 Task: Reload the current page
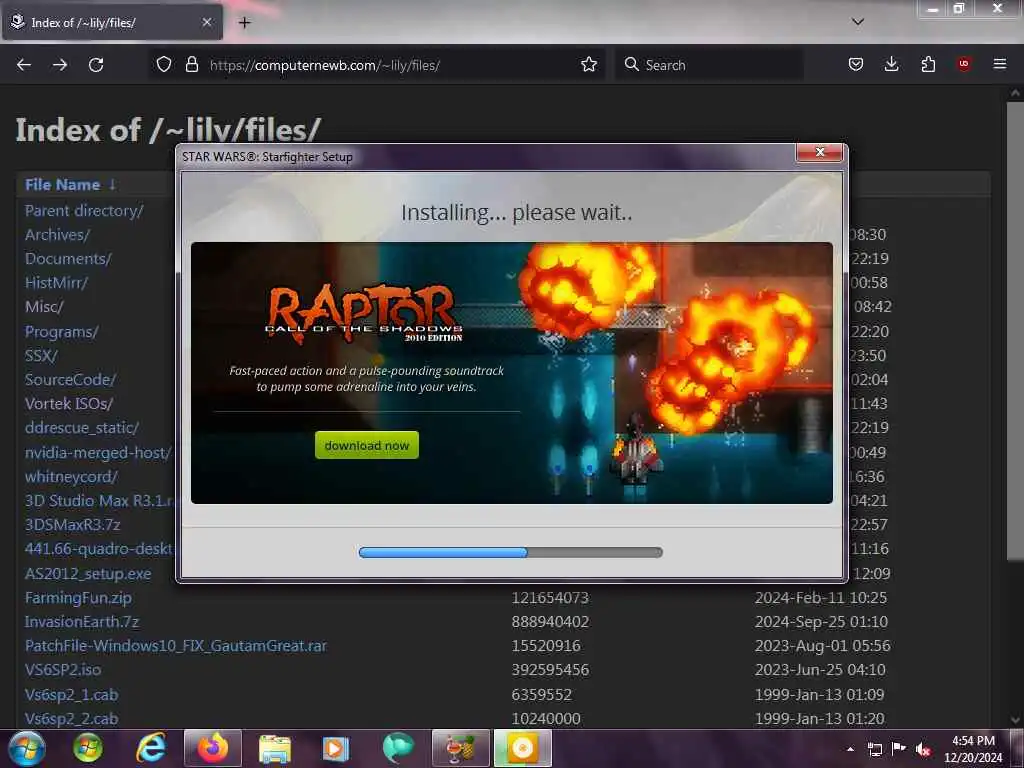96,65
